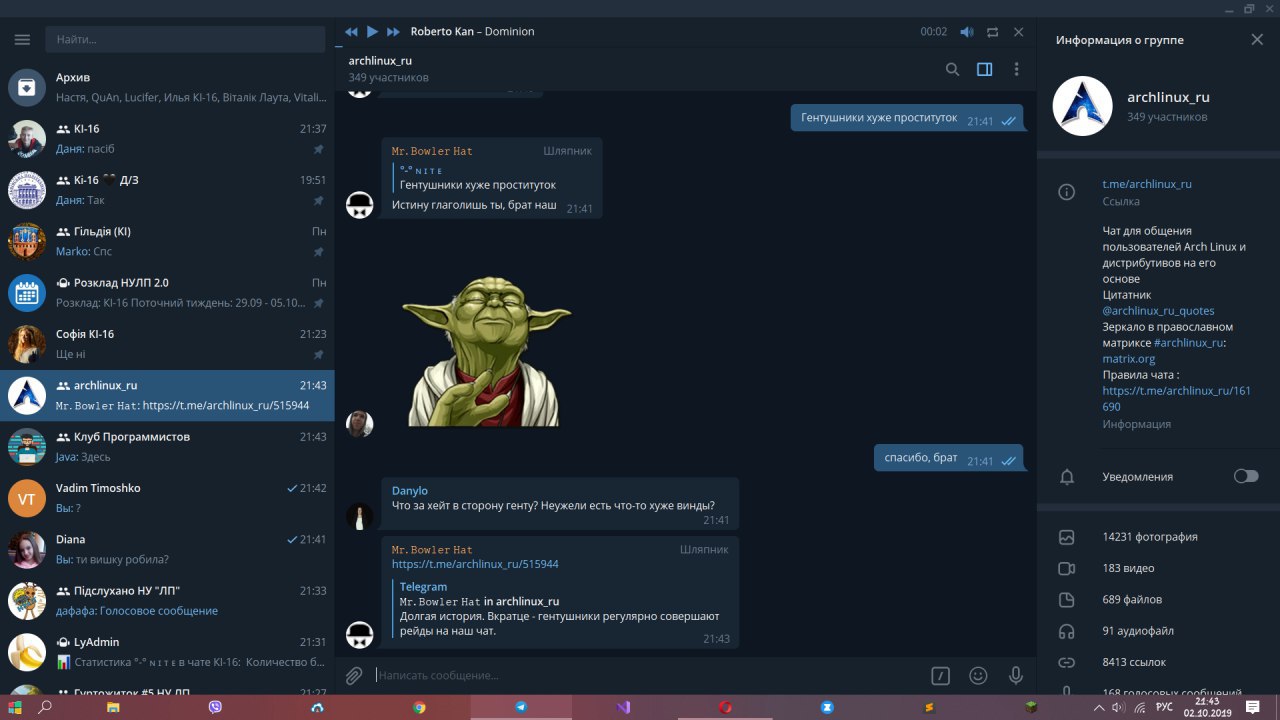Screen dimensions: 1280x720
Task: Click the Telegram link preview title
Action: 423,587
